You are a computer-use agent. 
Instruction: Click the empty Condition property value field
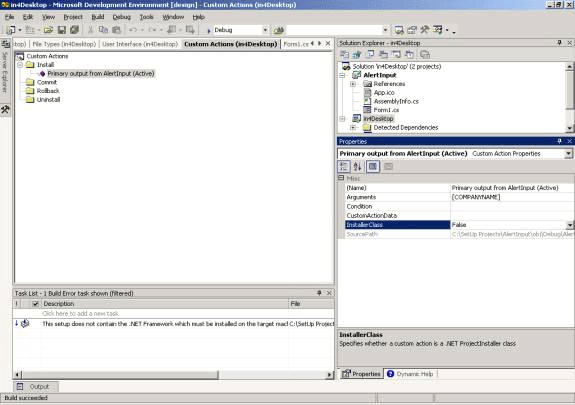click(512, 207)
